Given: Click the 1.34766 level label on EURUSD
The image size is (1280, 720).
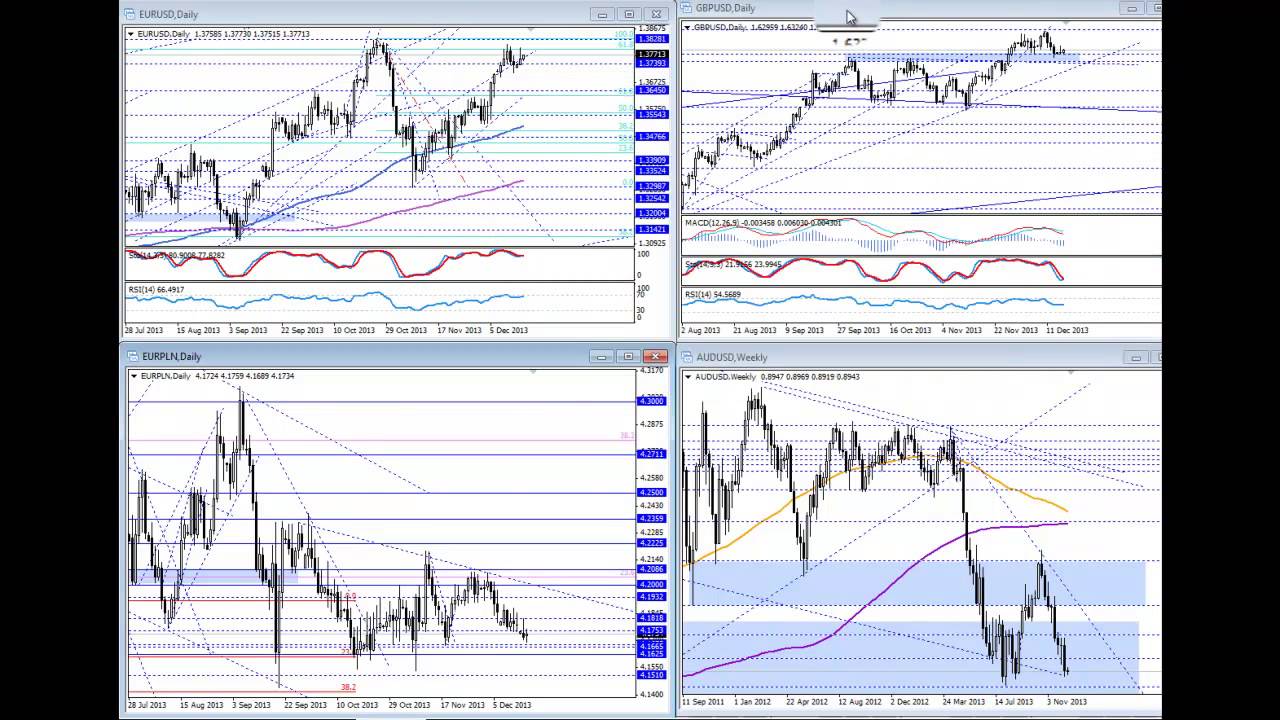Looking at the screenshot, I should point(652,136).
